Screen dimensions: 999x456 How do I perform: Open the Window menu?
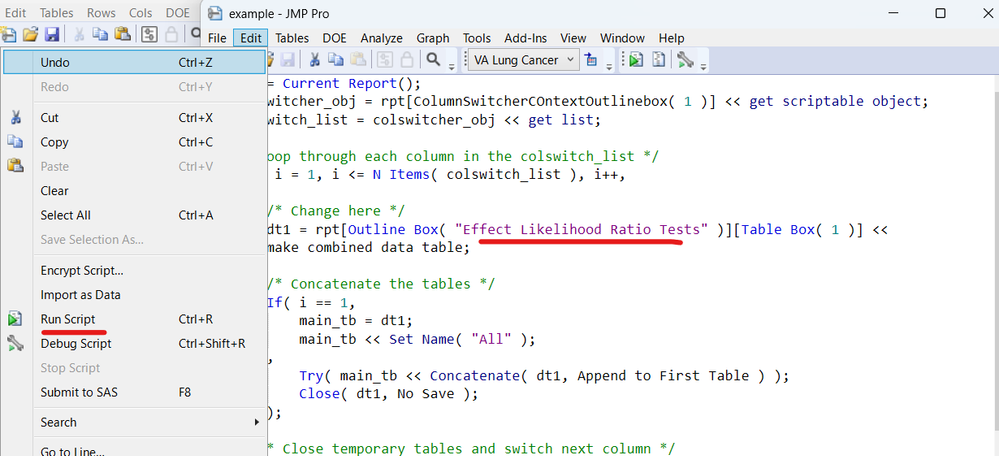[622, 38]
